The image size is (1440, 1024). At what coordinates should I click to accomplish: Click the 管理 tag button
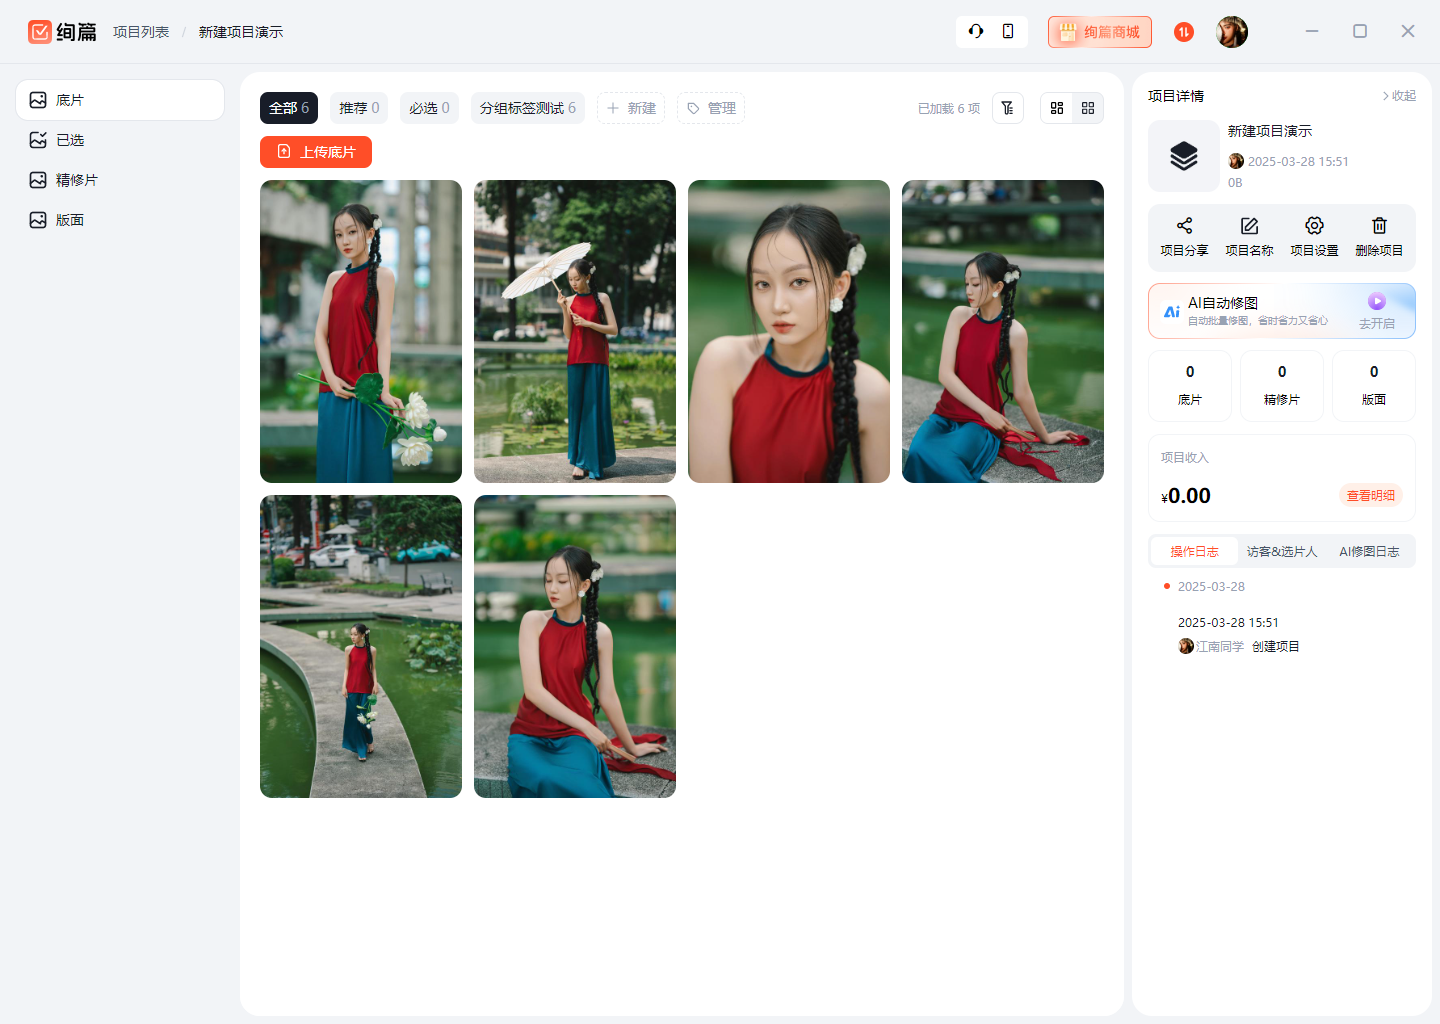click(711, 108)
